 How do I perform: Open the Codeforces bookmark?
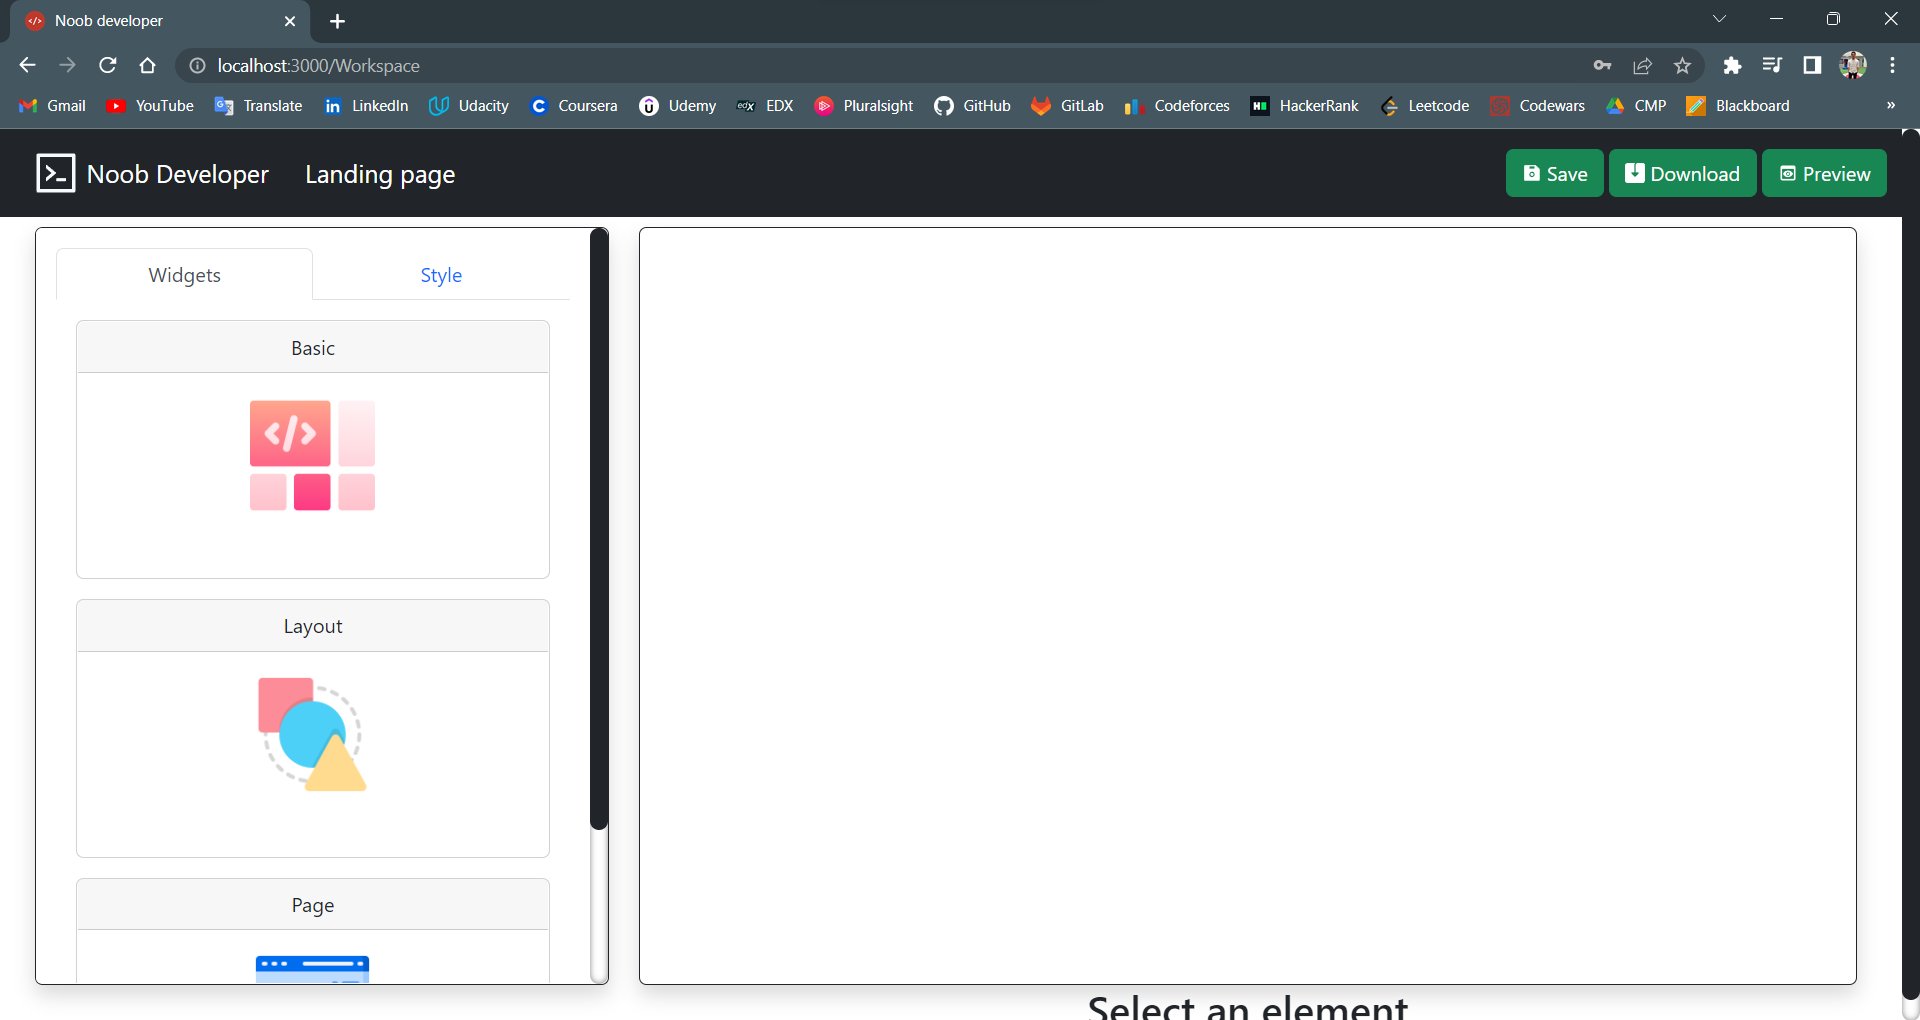coord(1177,106)
